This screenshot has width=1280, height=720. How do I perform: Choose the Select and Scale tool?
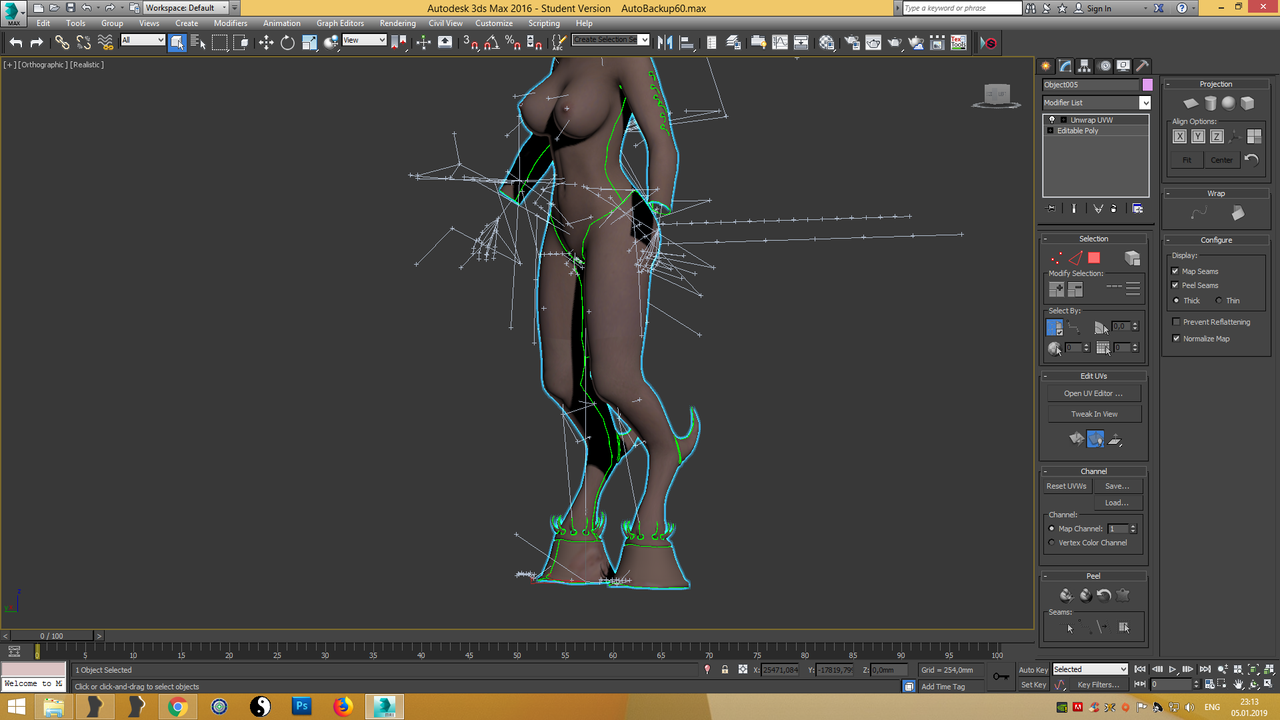[x=309, y=42]
